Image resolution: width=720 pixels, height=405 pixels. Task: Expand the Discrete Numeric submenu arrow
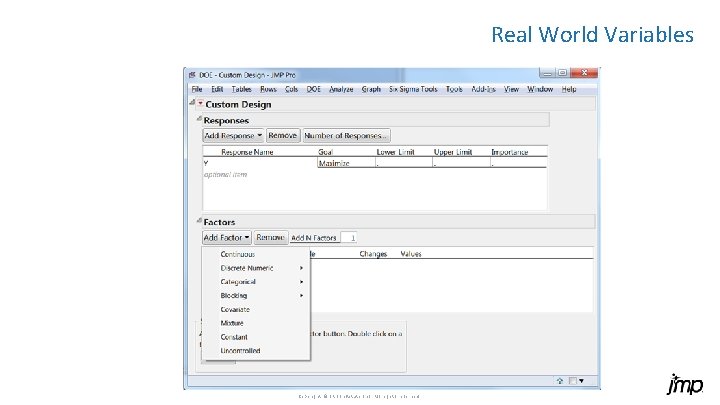(x=301, y=268)
